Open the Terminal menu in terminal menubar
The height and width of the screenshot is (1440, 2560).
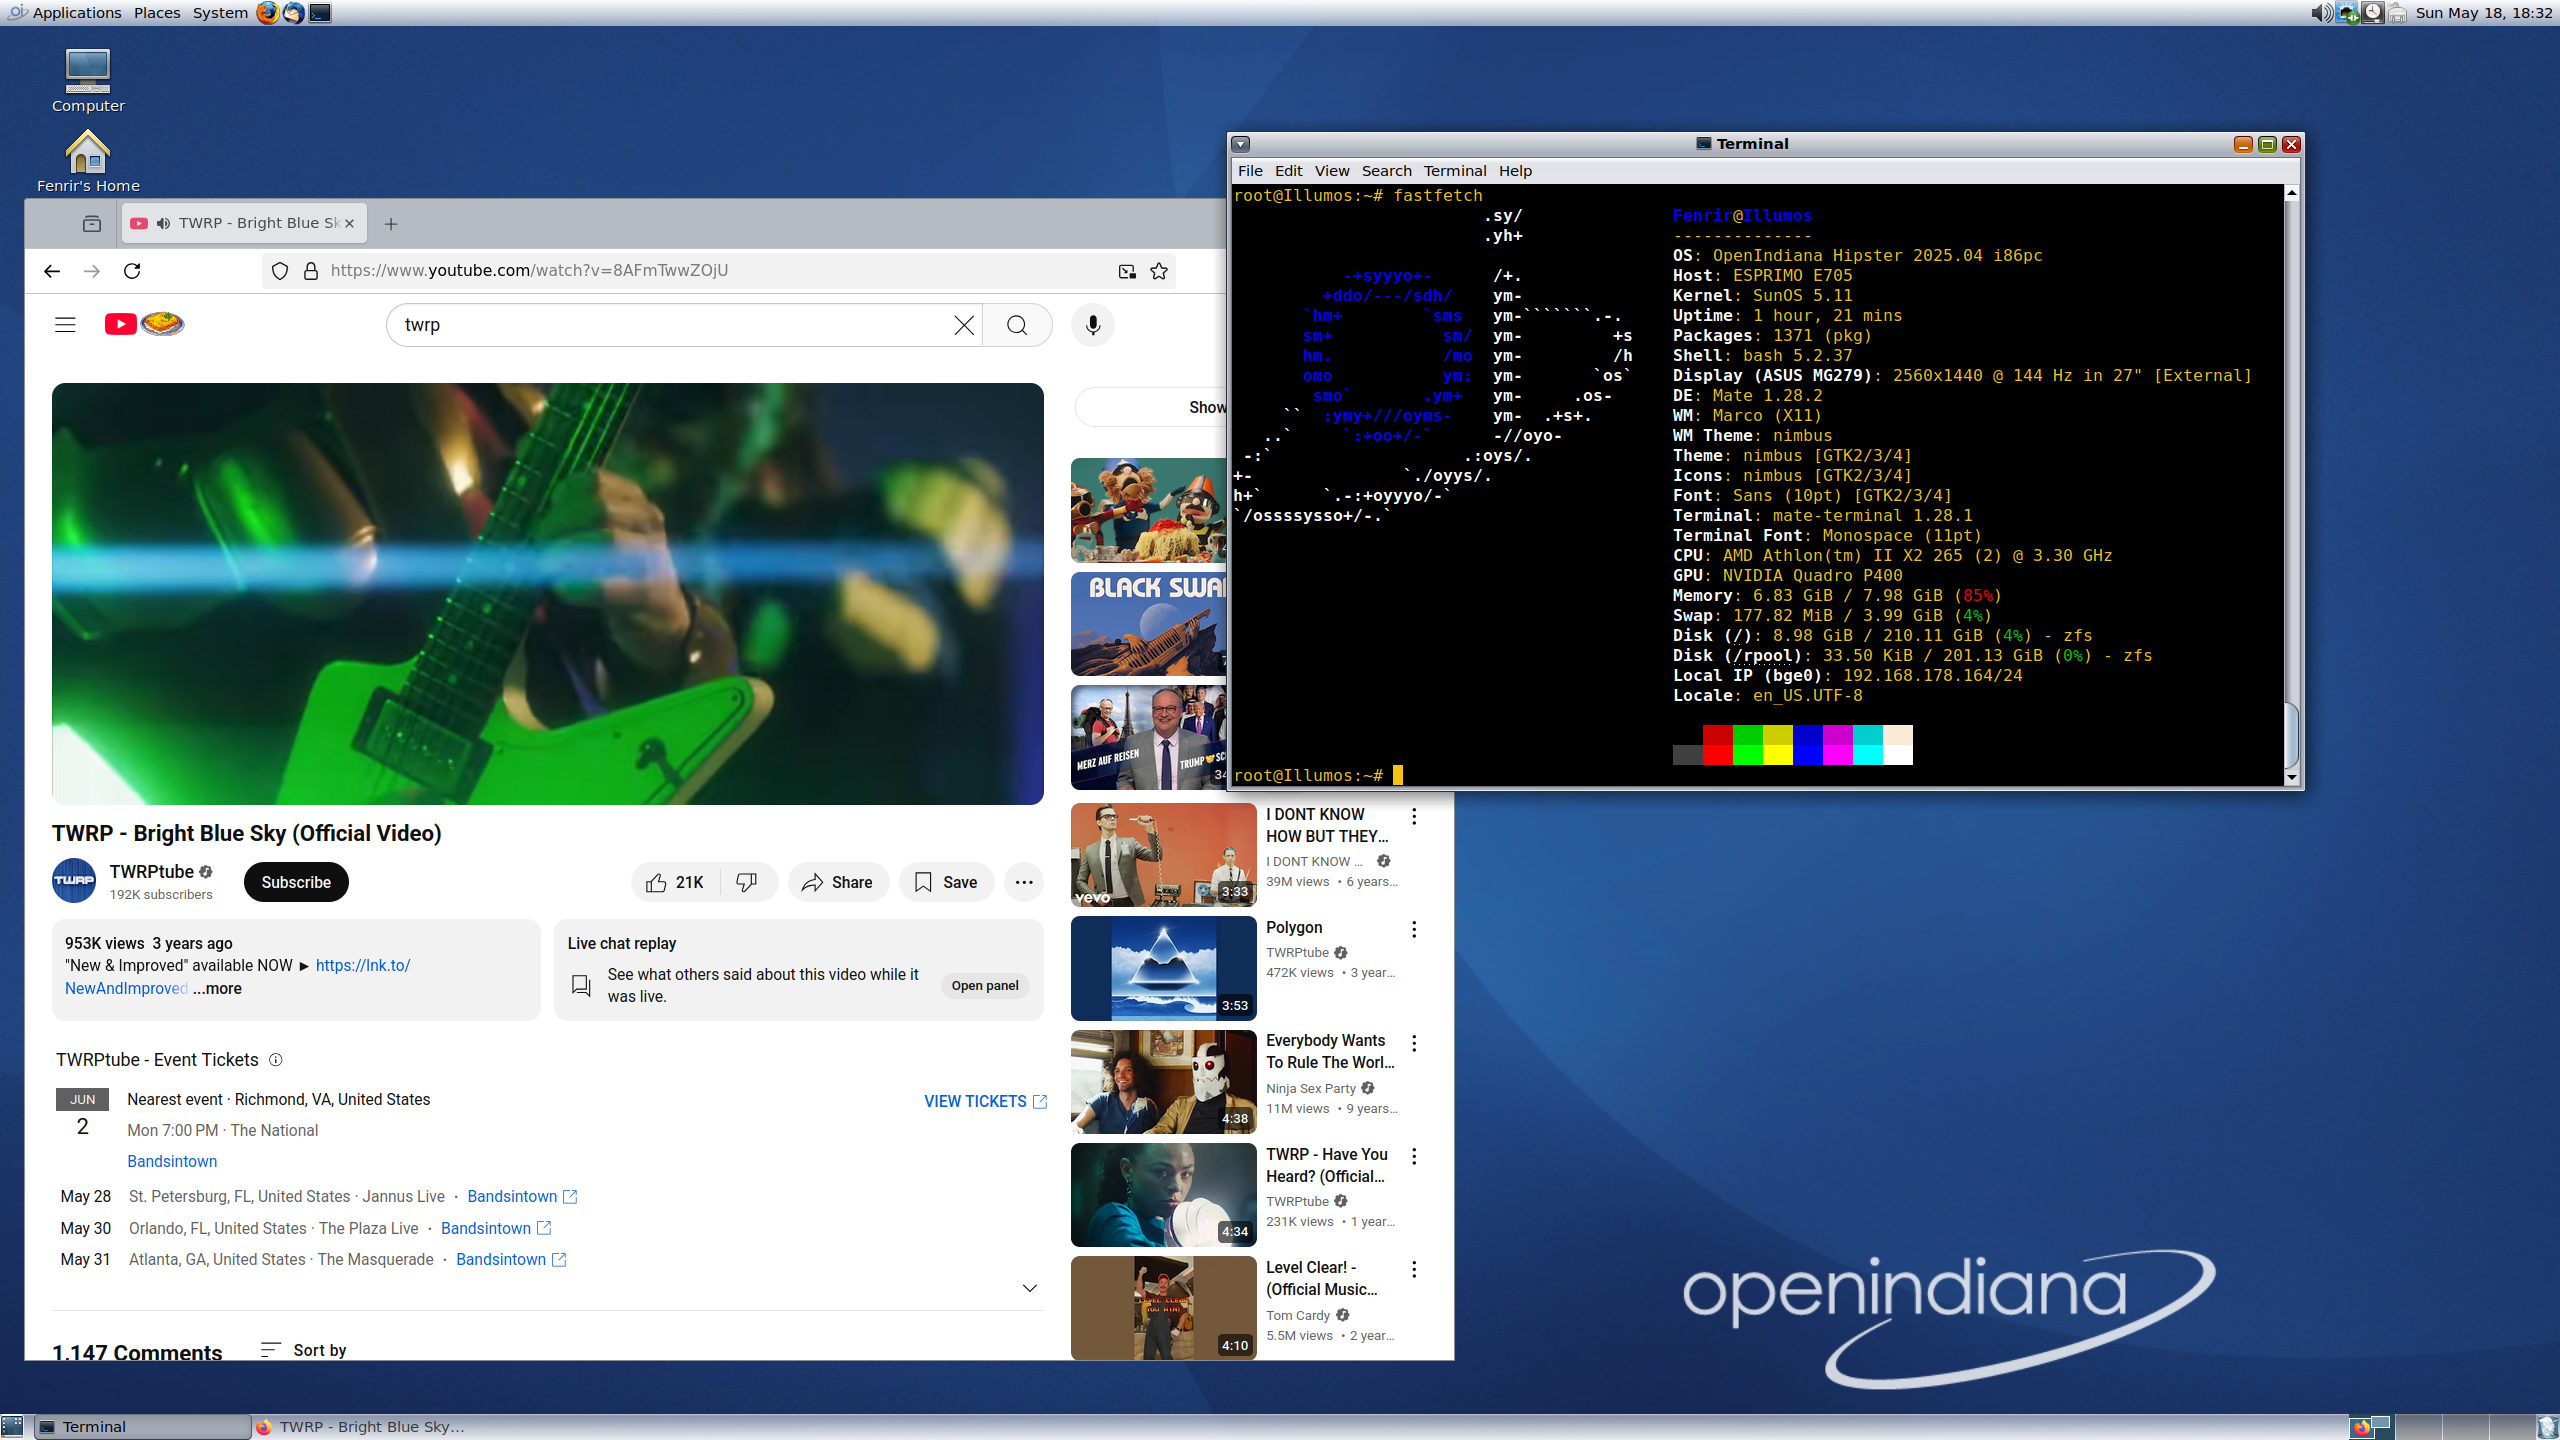pos(1455,171)
